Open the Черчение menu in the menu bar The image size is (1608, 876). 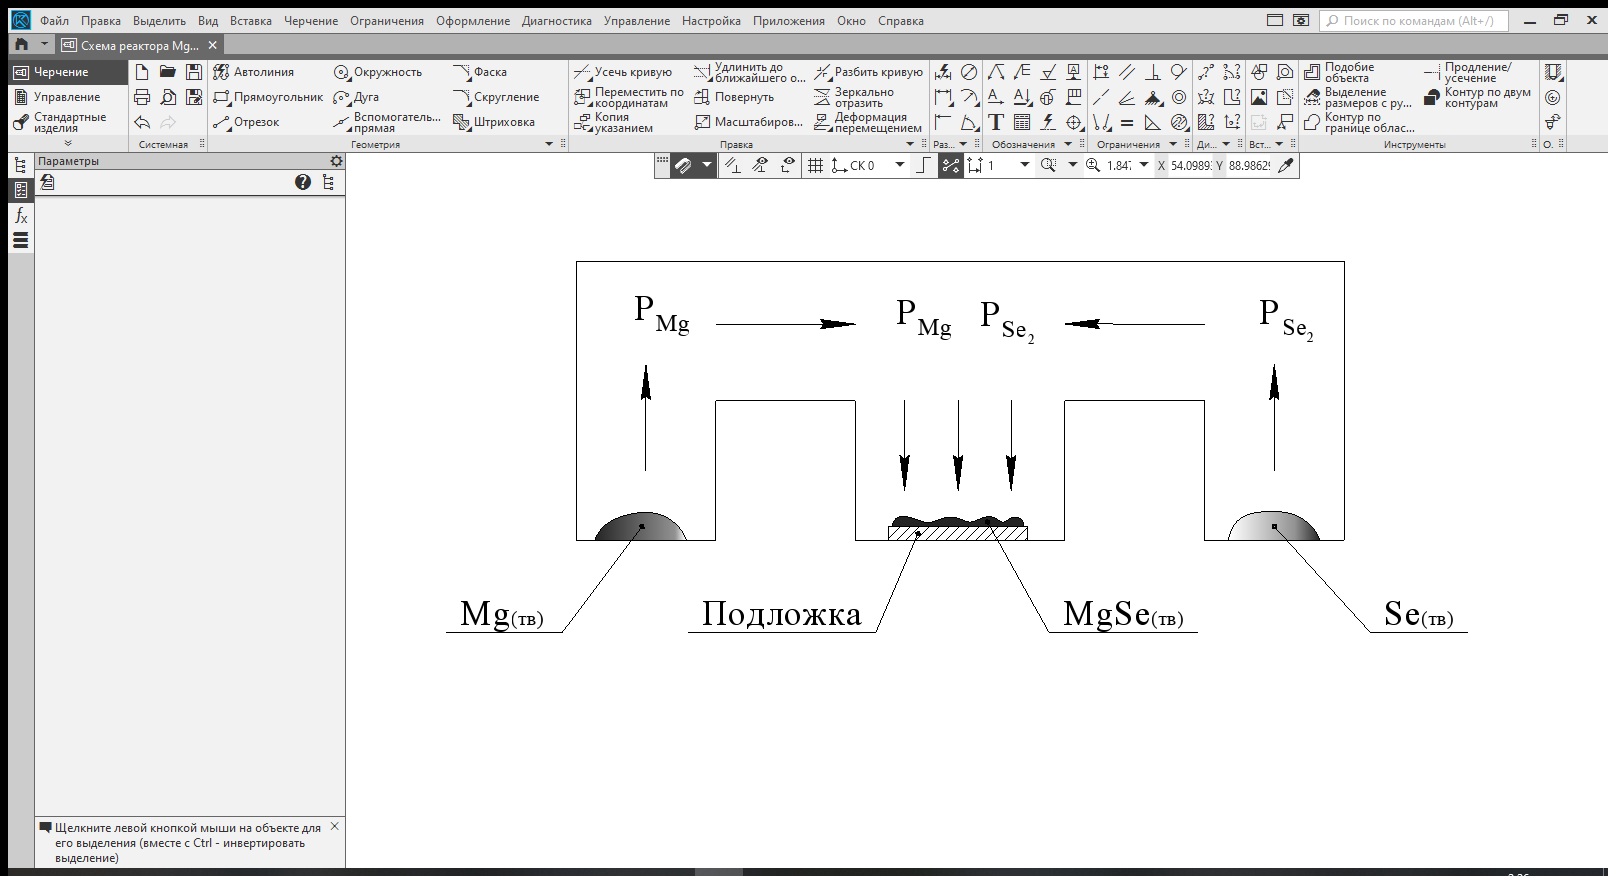[x=311, y=20]
